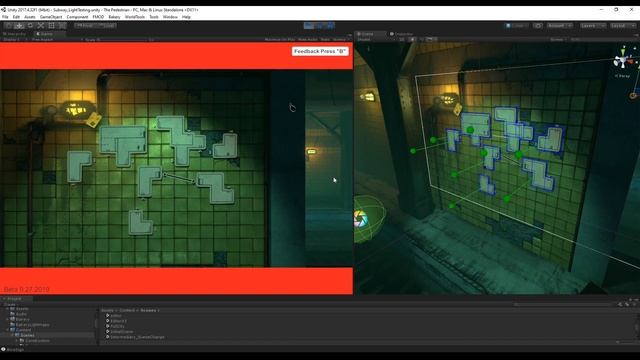Click the Feedback Press "B" button
640x360 pixels.
[320, 51]
